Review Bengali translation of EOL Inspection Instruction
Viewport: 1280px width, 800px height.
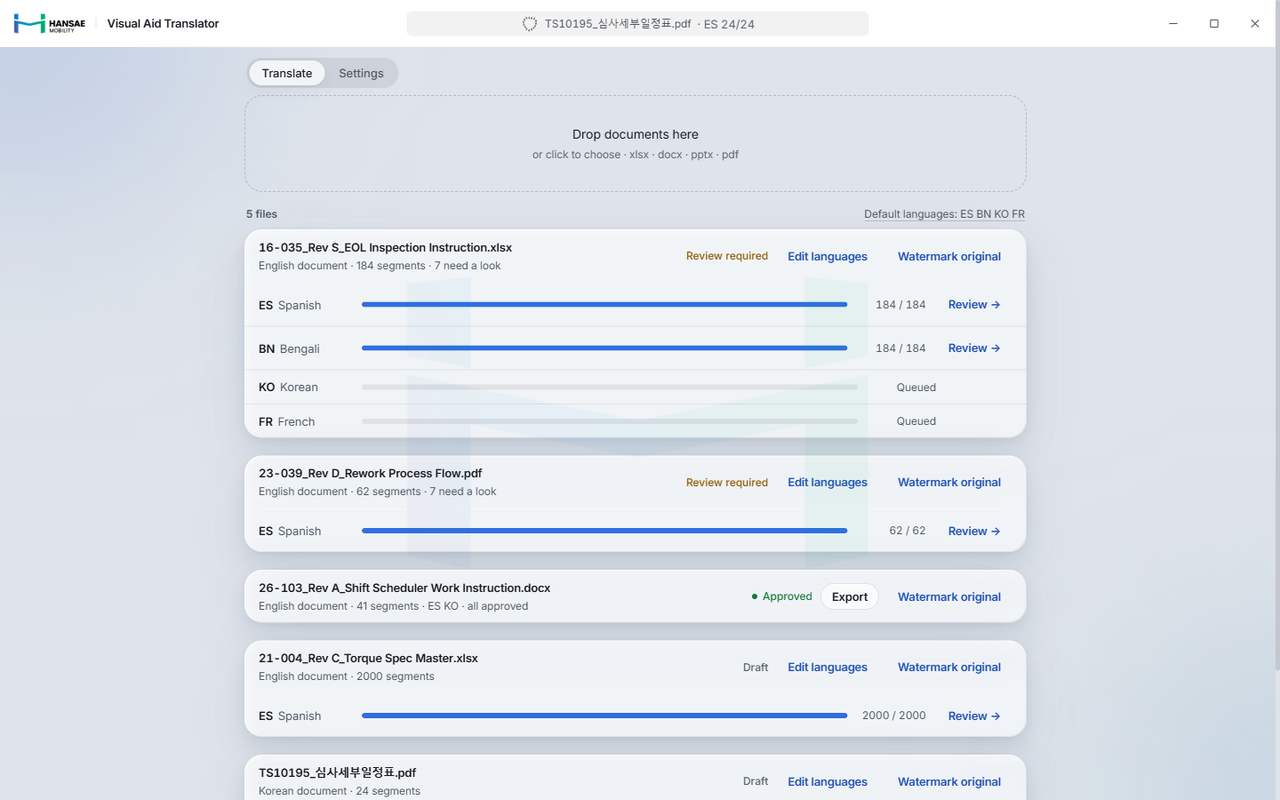click(x=974, y=348)
